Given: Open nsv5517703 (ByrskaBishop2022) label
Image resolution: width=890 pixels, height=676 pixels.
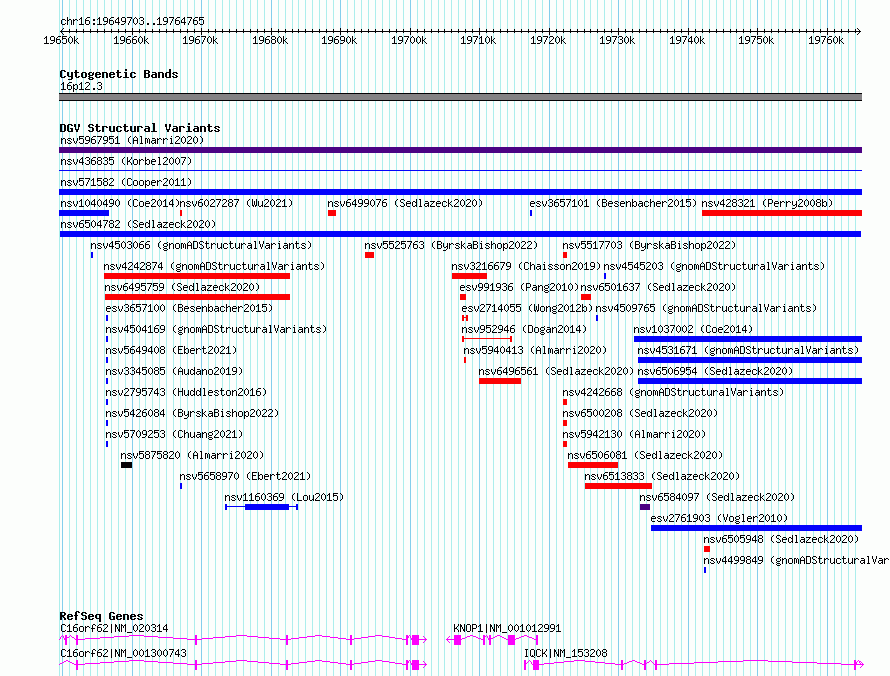Looking at the screenshot, I should (649, 245).
